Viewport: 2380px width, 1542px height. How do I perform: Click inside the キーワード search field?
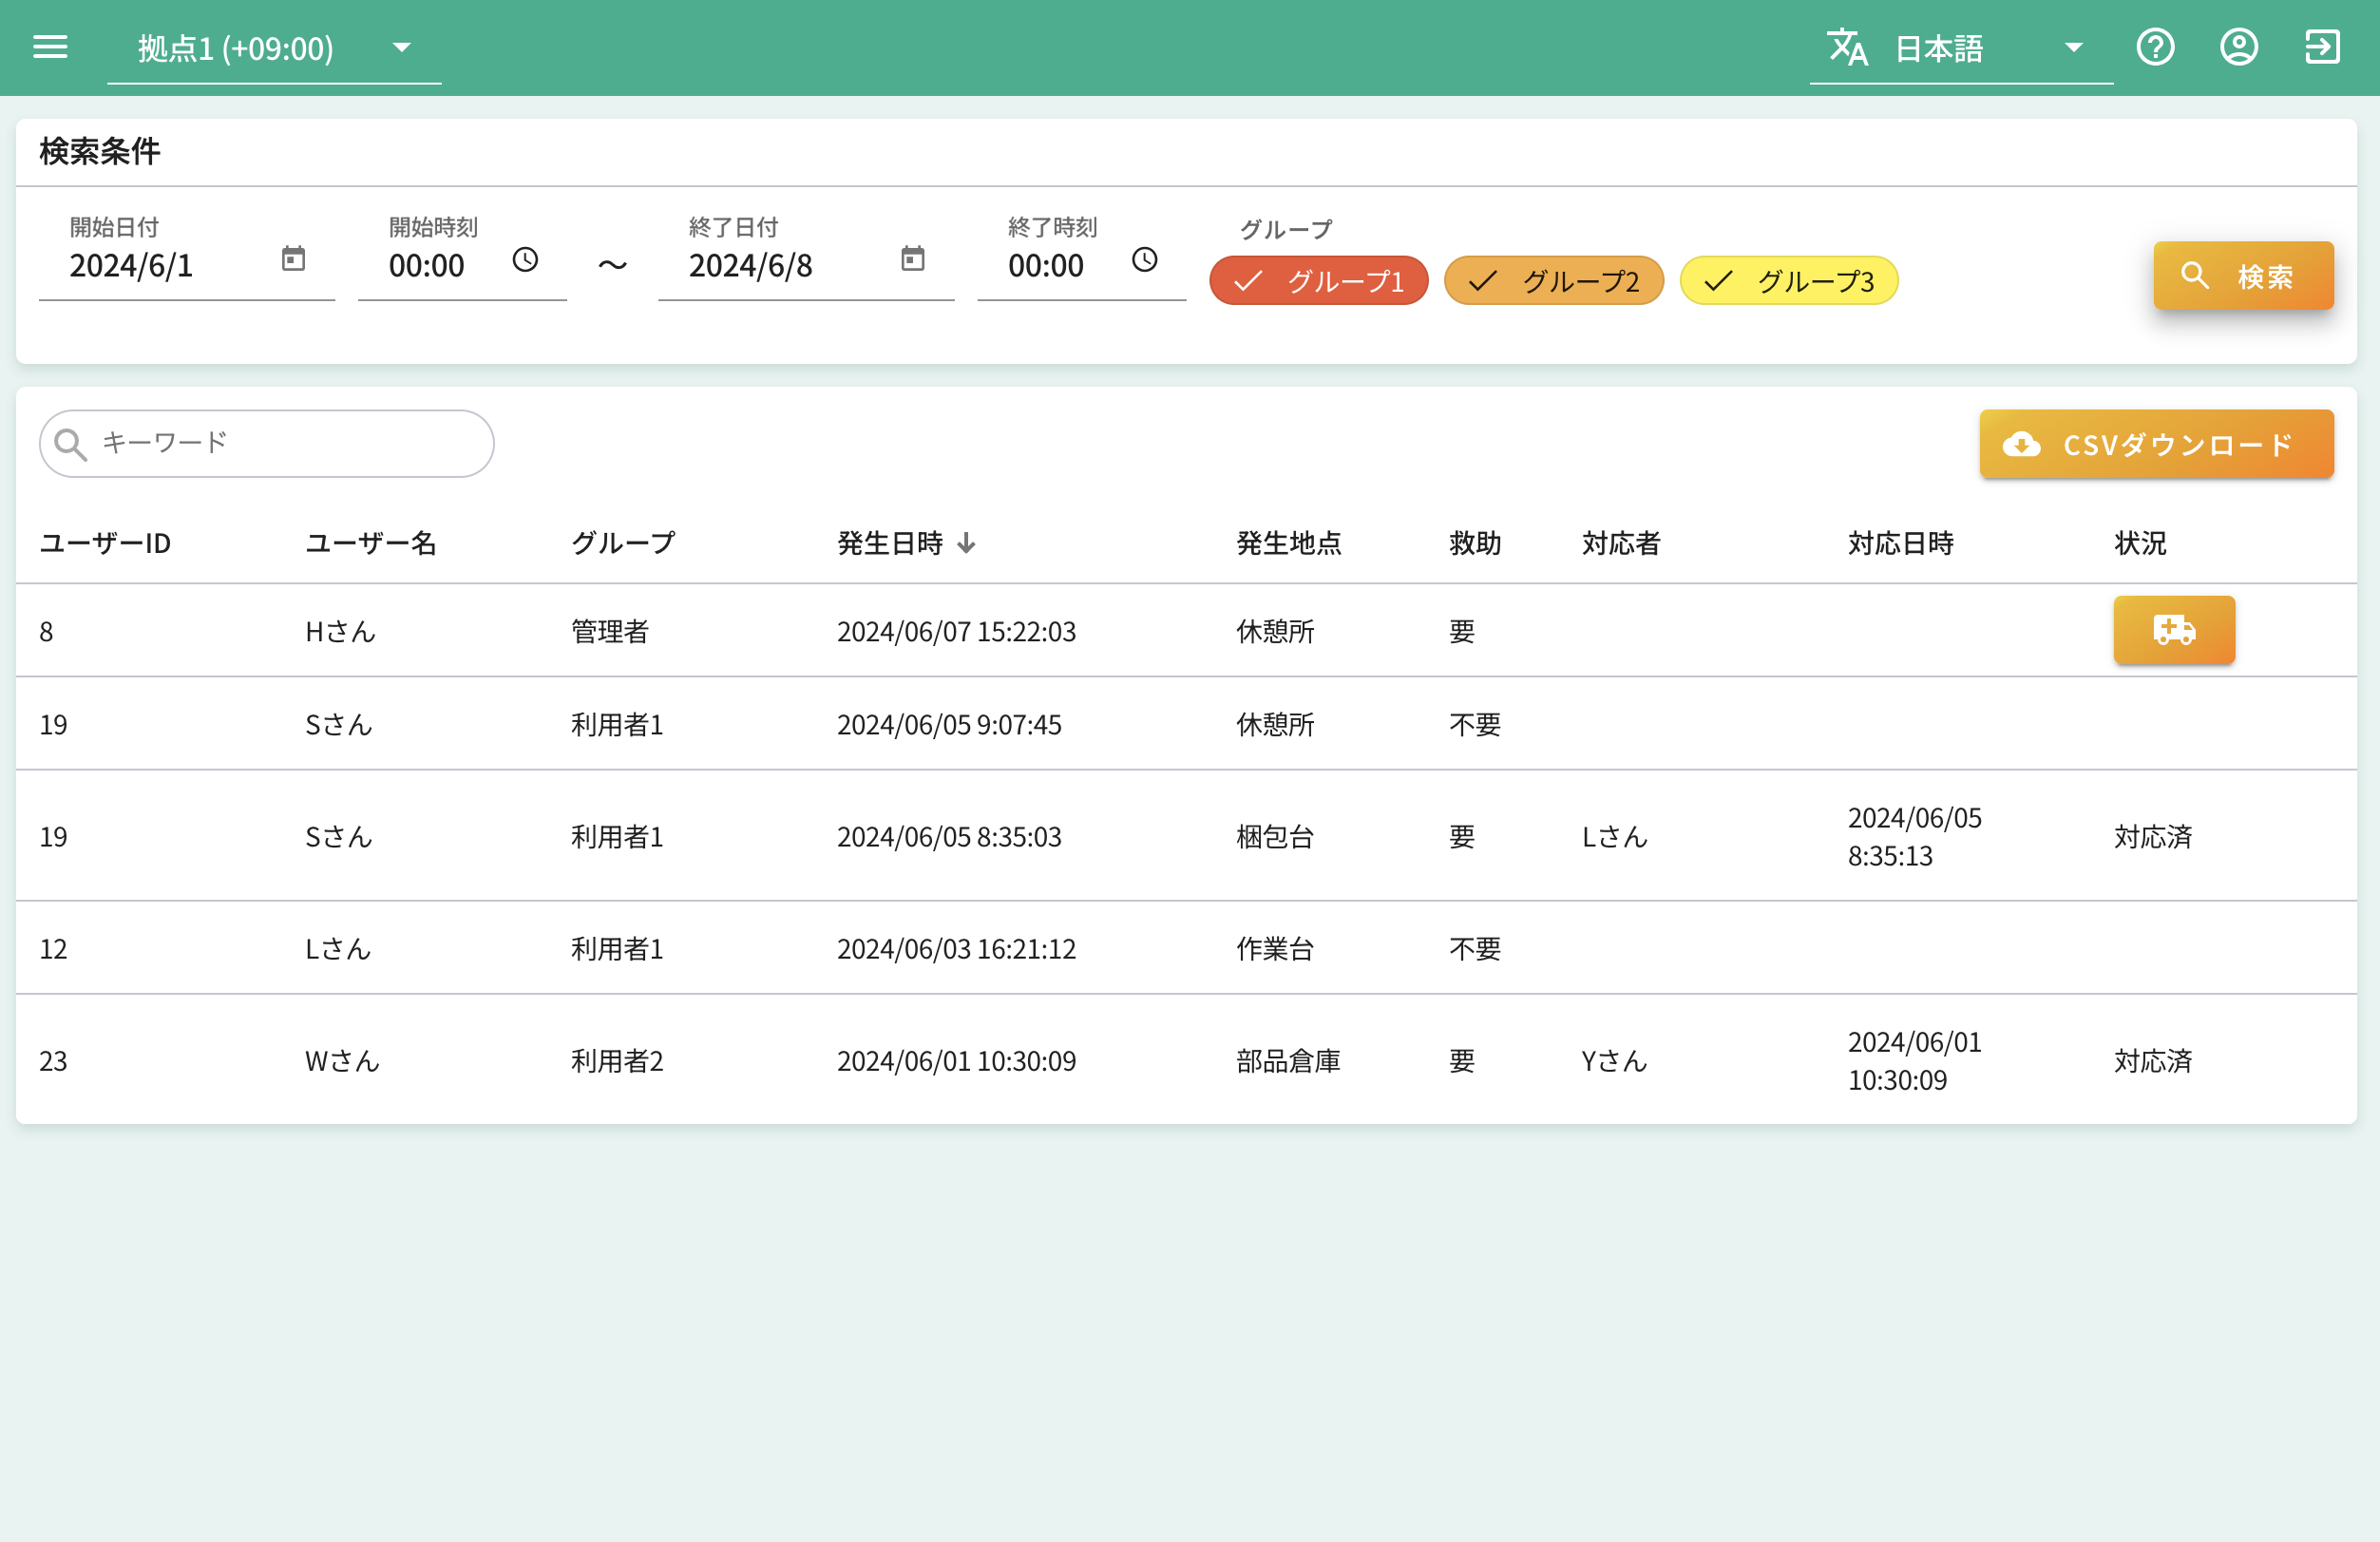click(x=265, y=444)
